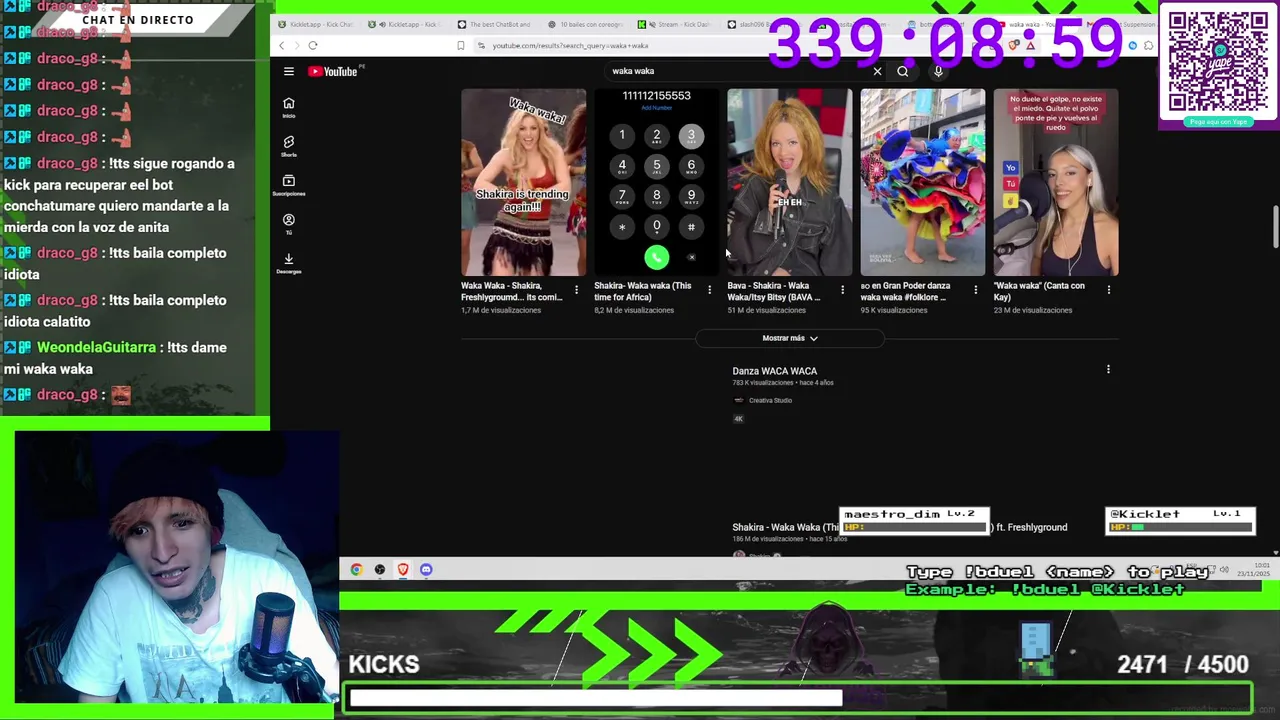Open Chrome from the taskbar
1280x720 pixels.
(356, 570)
